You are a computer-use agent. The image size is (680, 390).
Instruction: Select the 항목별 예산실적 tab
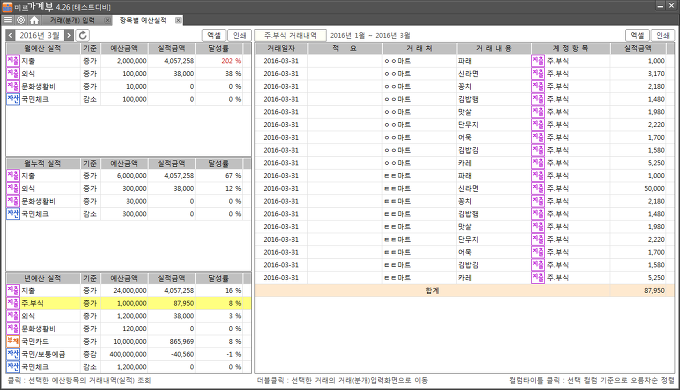pyautogui.click(x=143, y=20)
